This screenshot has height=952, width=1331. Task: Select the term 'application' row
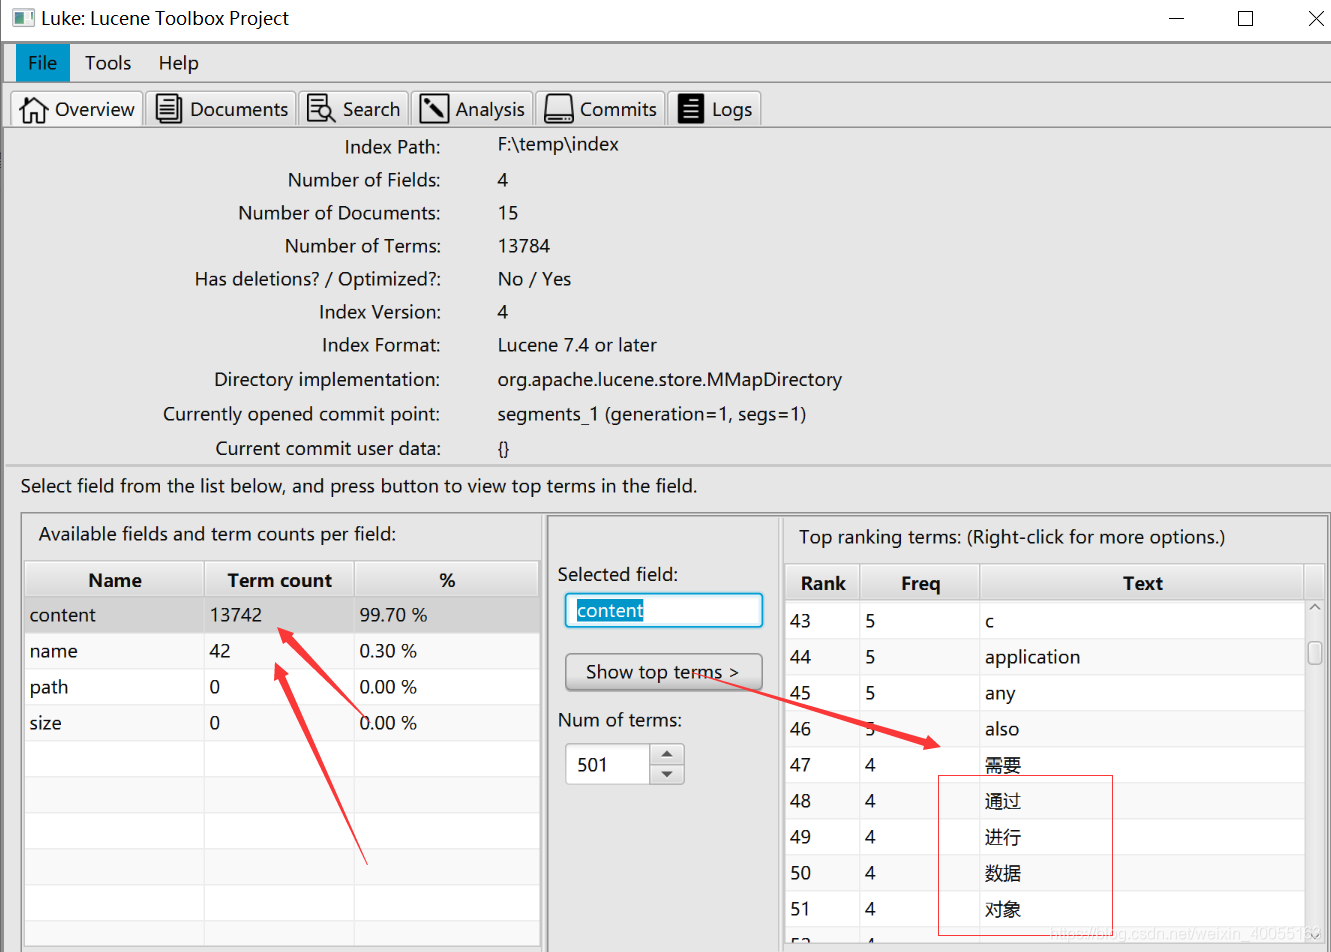pos(1045,657)
